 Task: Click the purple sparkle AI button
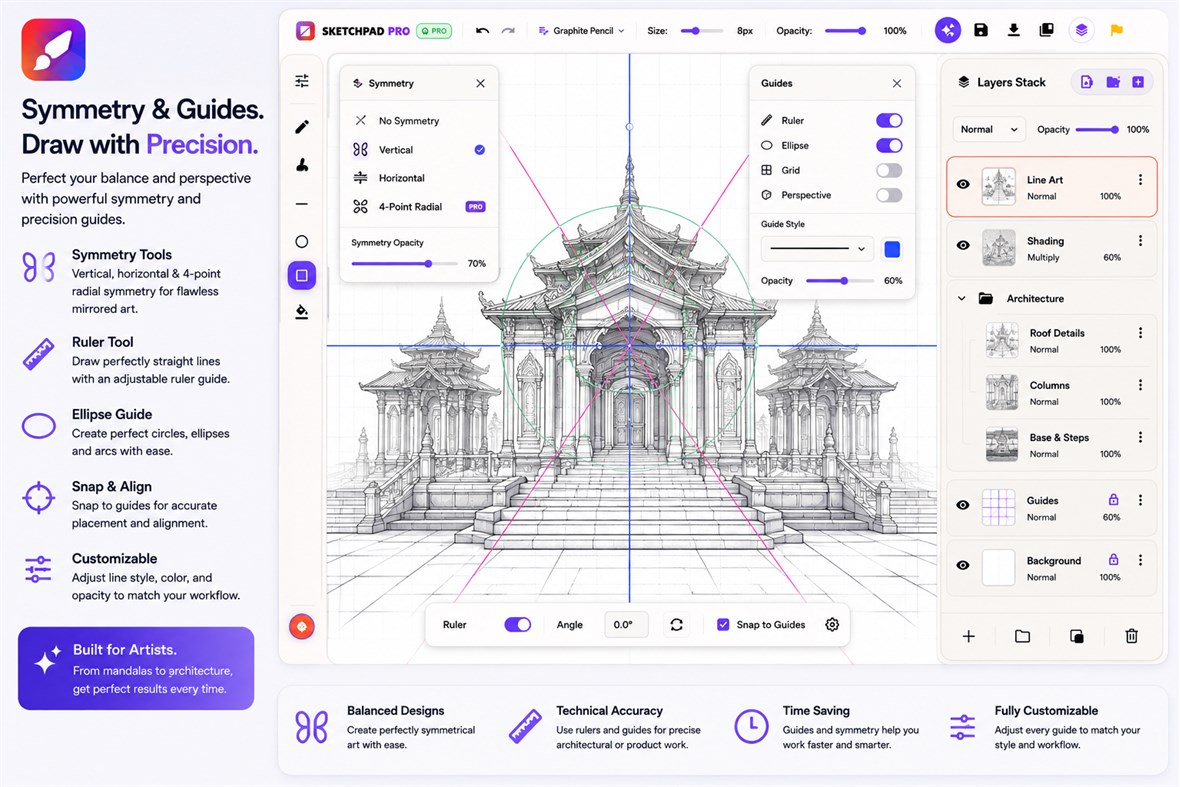pyautogui.click(x=947, y=30)
